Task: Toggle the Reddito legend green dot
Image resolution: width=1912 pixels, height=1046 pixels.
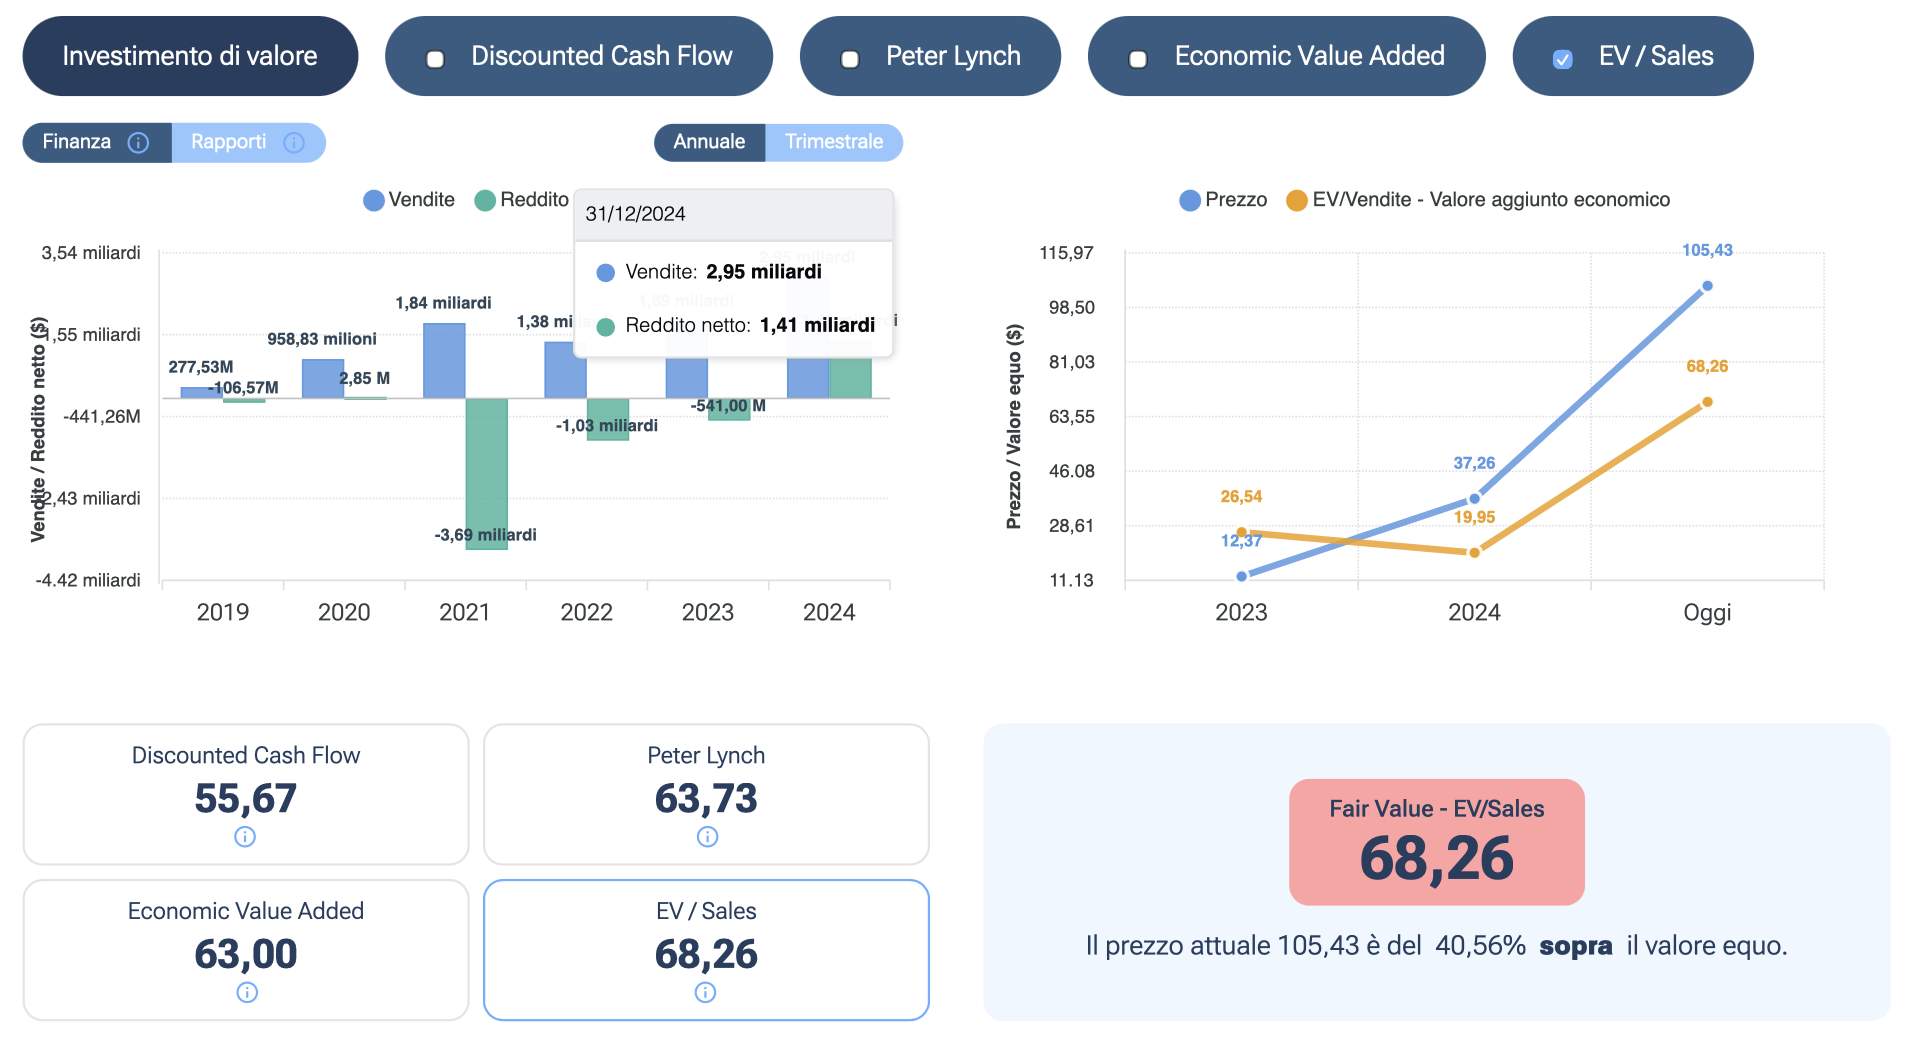Action: tap(485, 200)
